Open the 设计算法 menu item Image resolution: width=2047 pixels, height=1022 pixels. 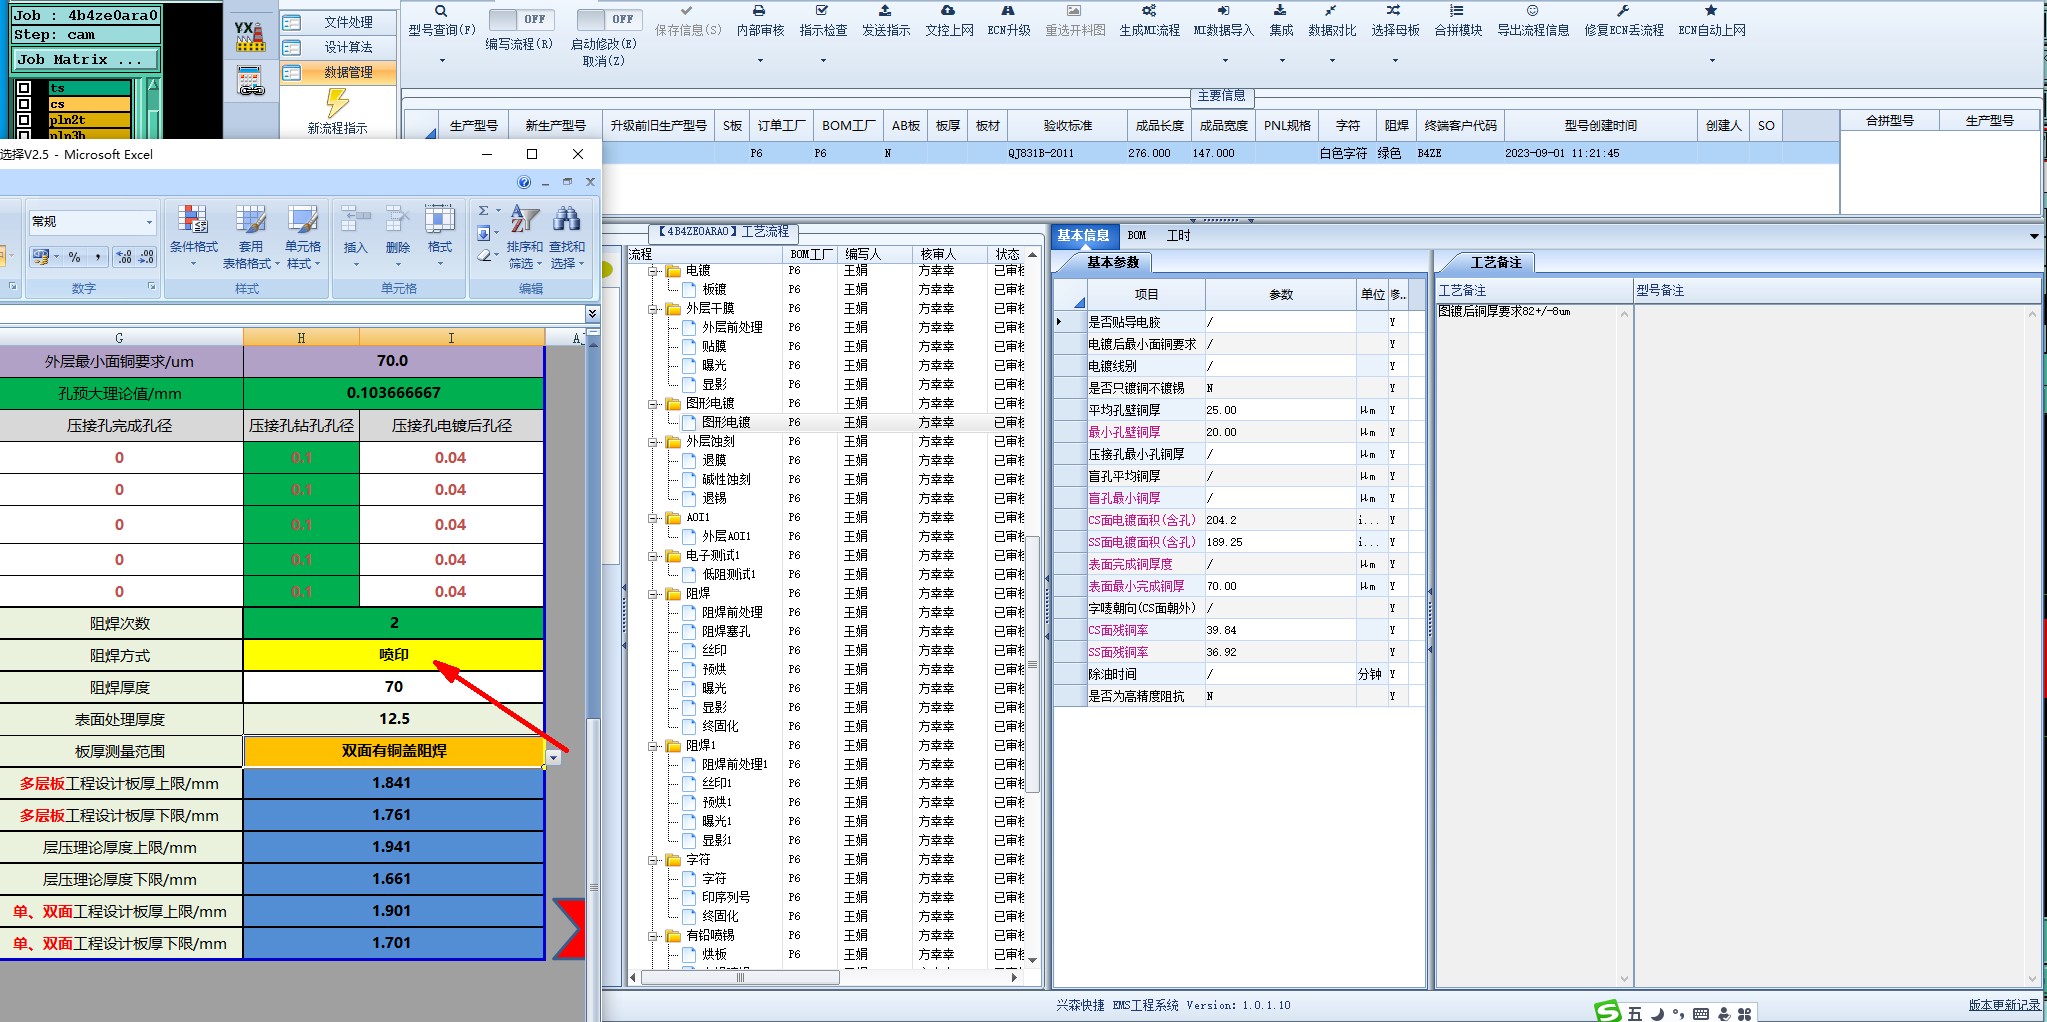coord(338,47)
